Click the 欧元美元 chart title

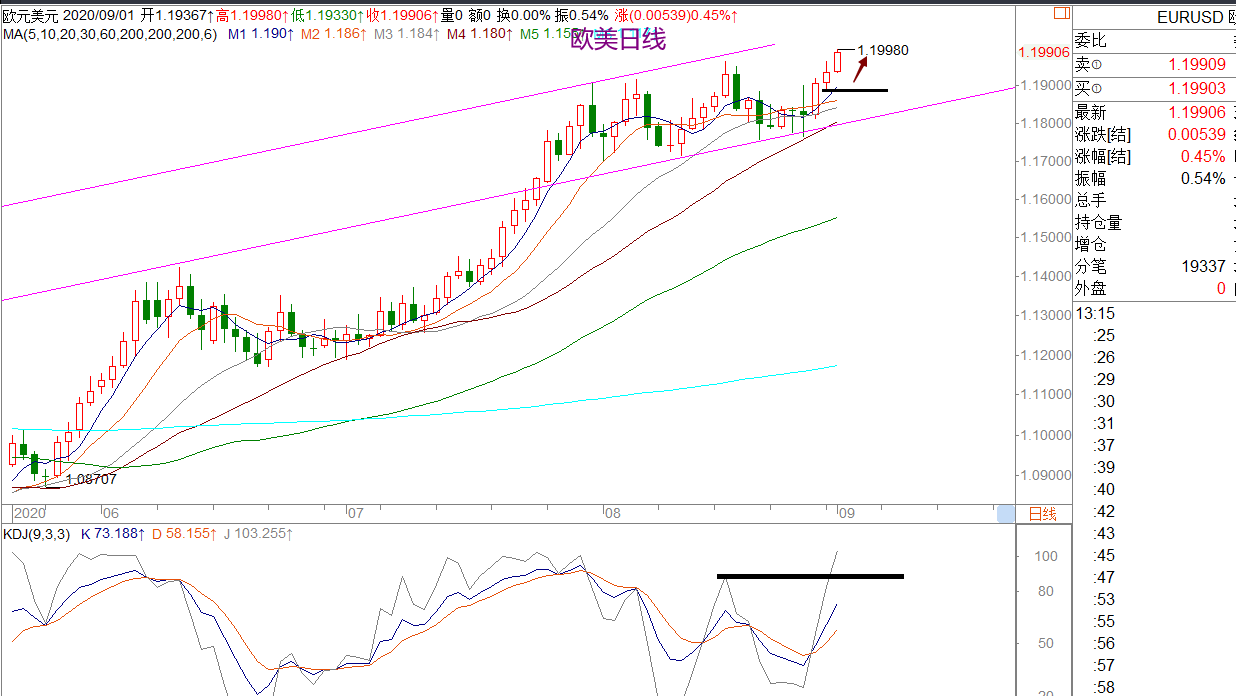pos(31,16)
